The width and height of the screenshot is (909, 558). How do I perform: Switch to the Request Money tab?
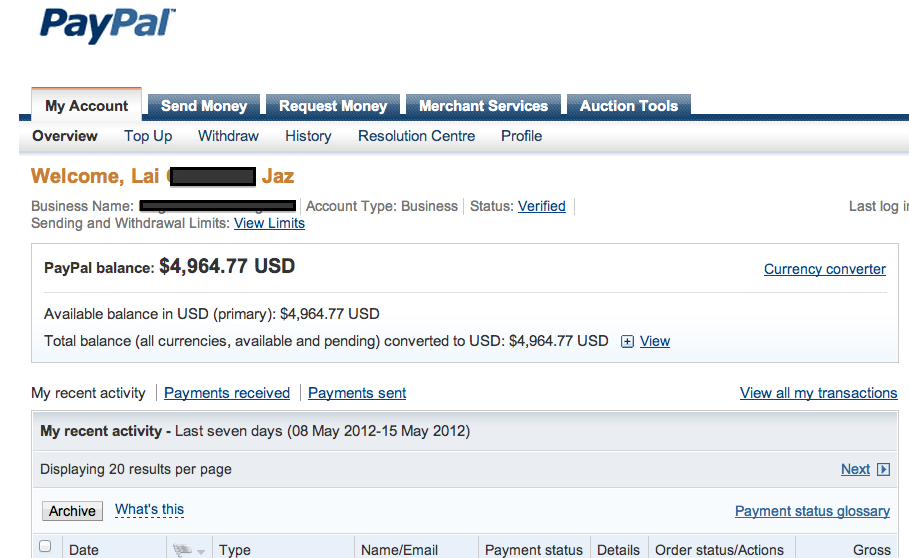tap(333, 106)
